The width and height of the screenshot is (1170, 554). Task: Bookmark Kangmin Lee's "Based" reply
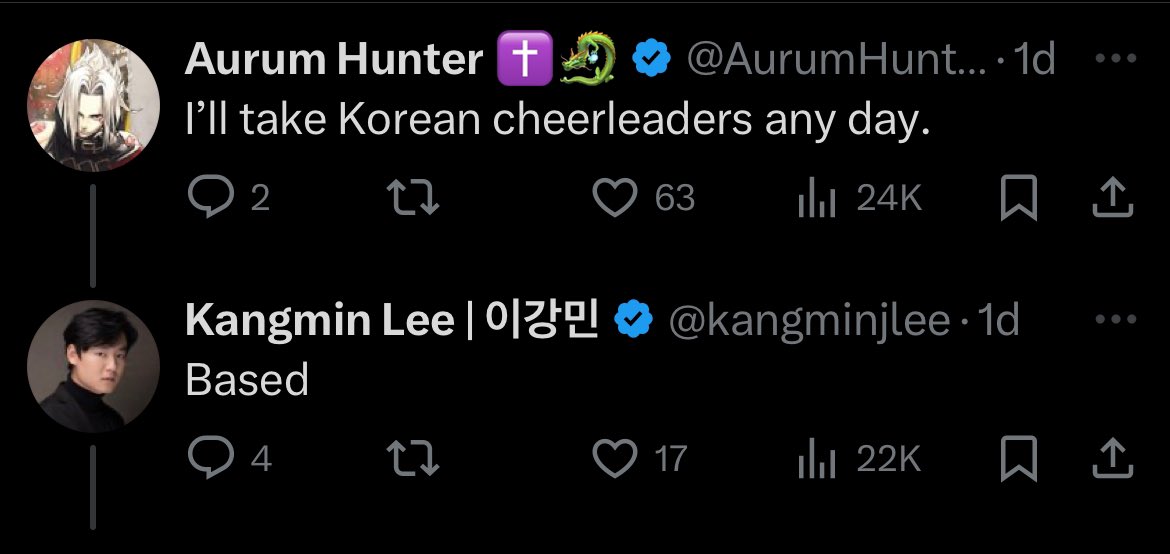[1017, 459]
